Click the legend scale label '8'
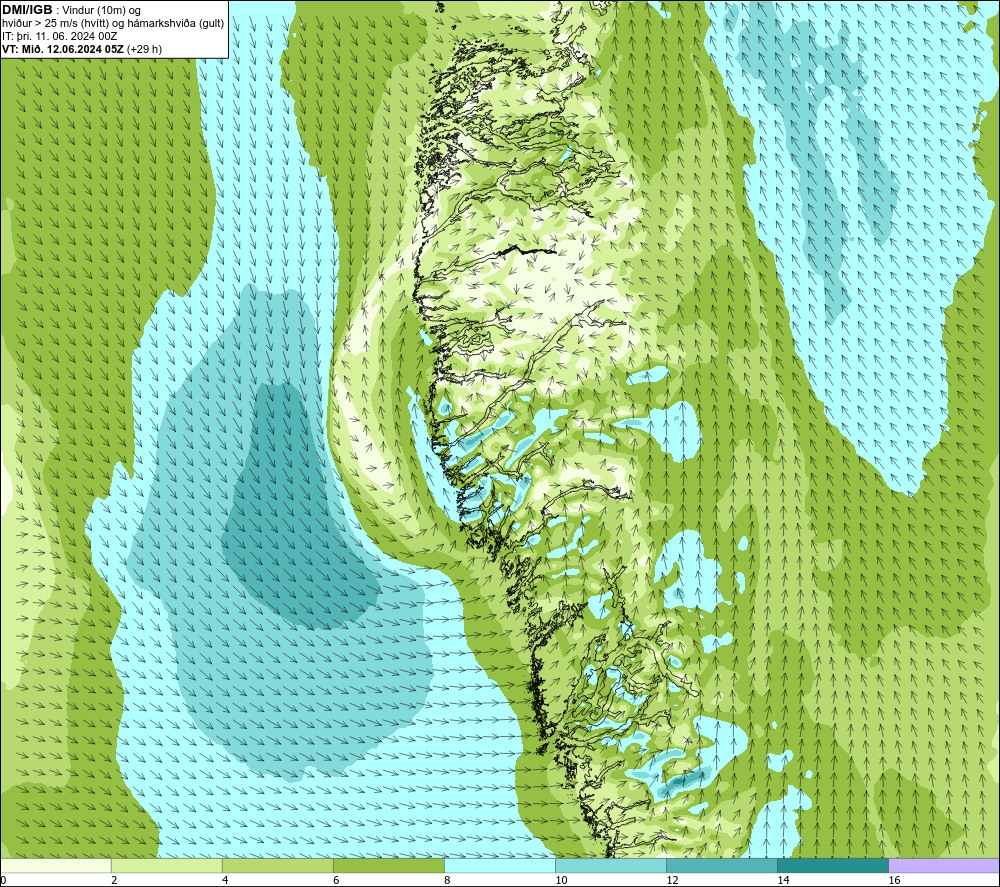This screenshot has width=1000, height=887. [447, 881]
